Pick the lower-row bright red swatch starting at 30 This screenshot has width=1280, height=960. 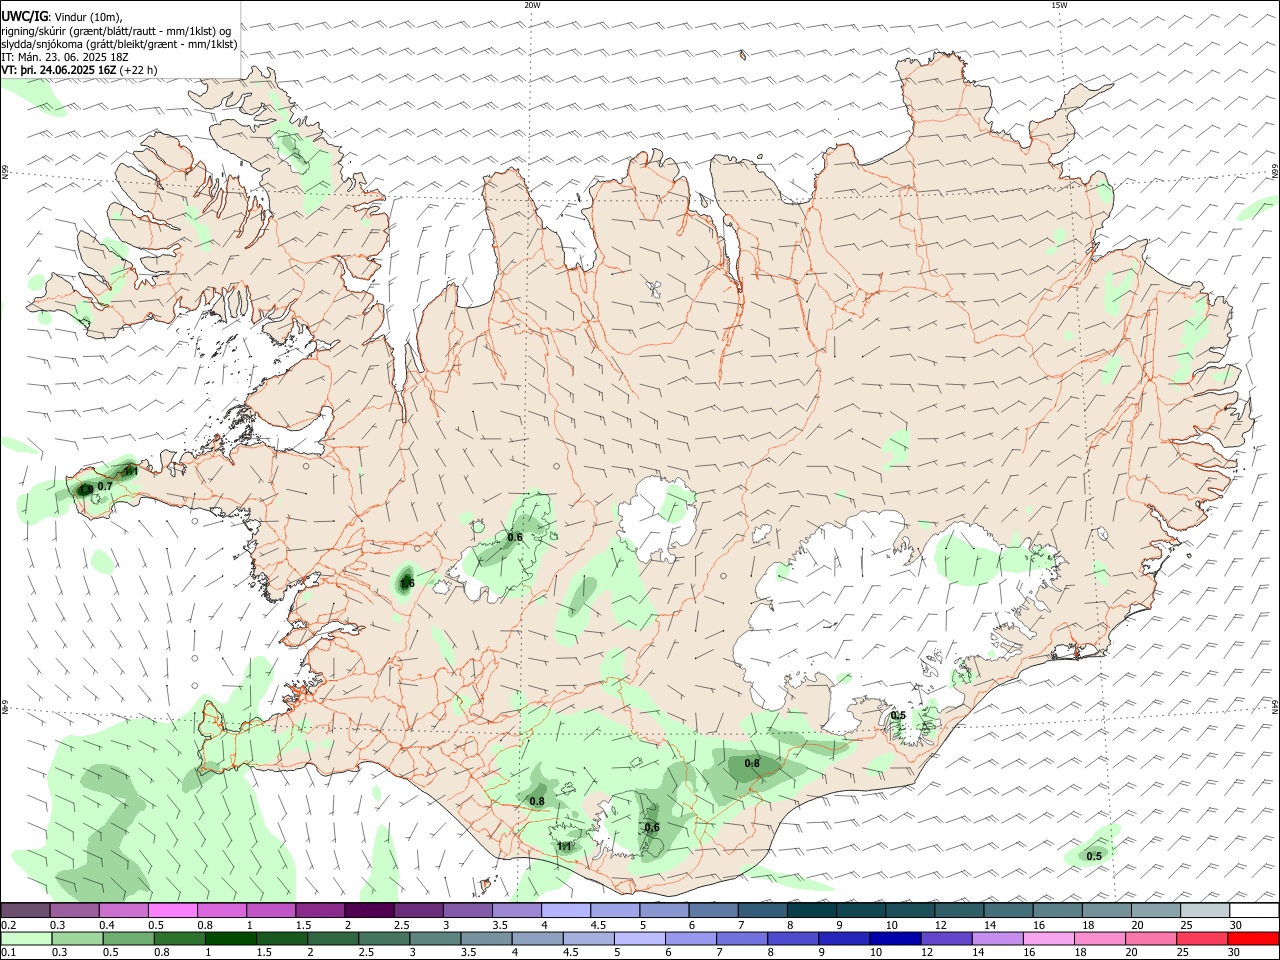[1253, 939]
